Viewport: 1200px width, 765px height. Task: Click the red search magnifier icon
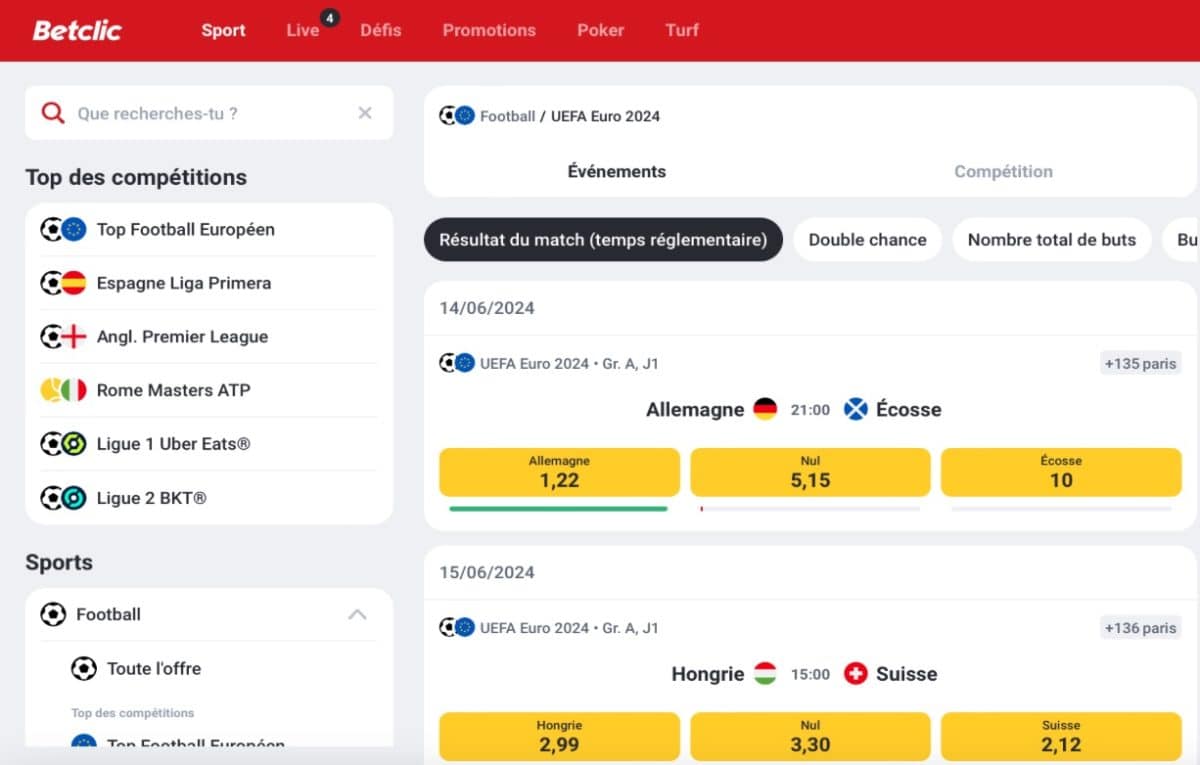[x=53, y=113]
